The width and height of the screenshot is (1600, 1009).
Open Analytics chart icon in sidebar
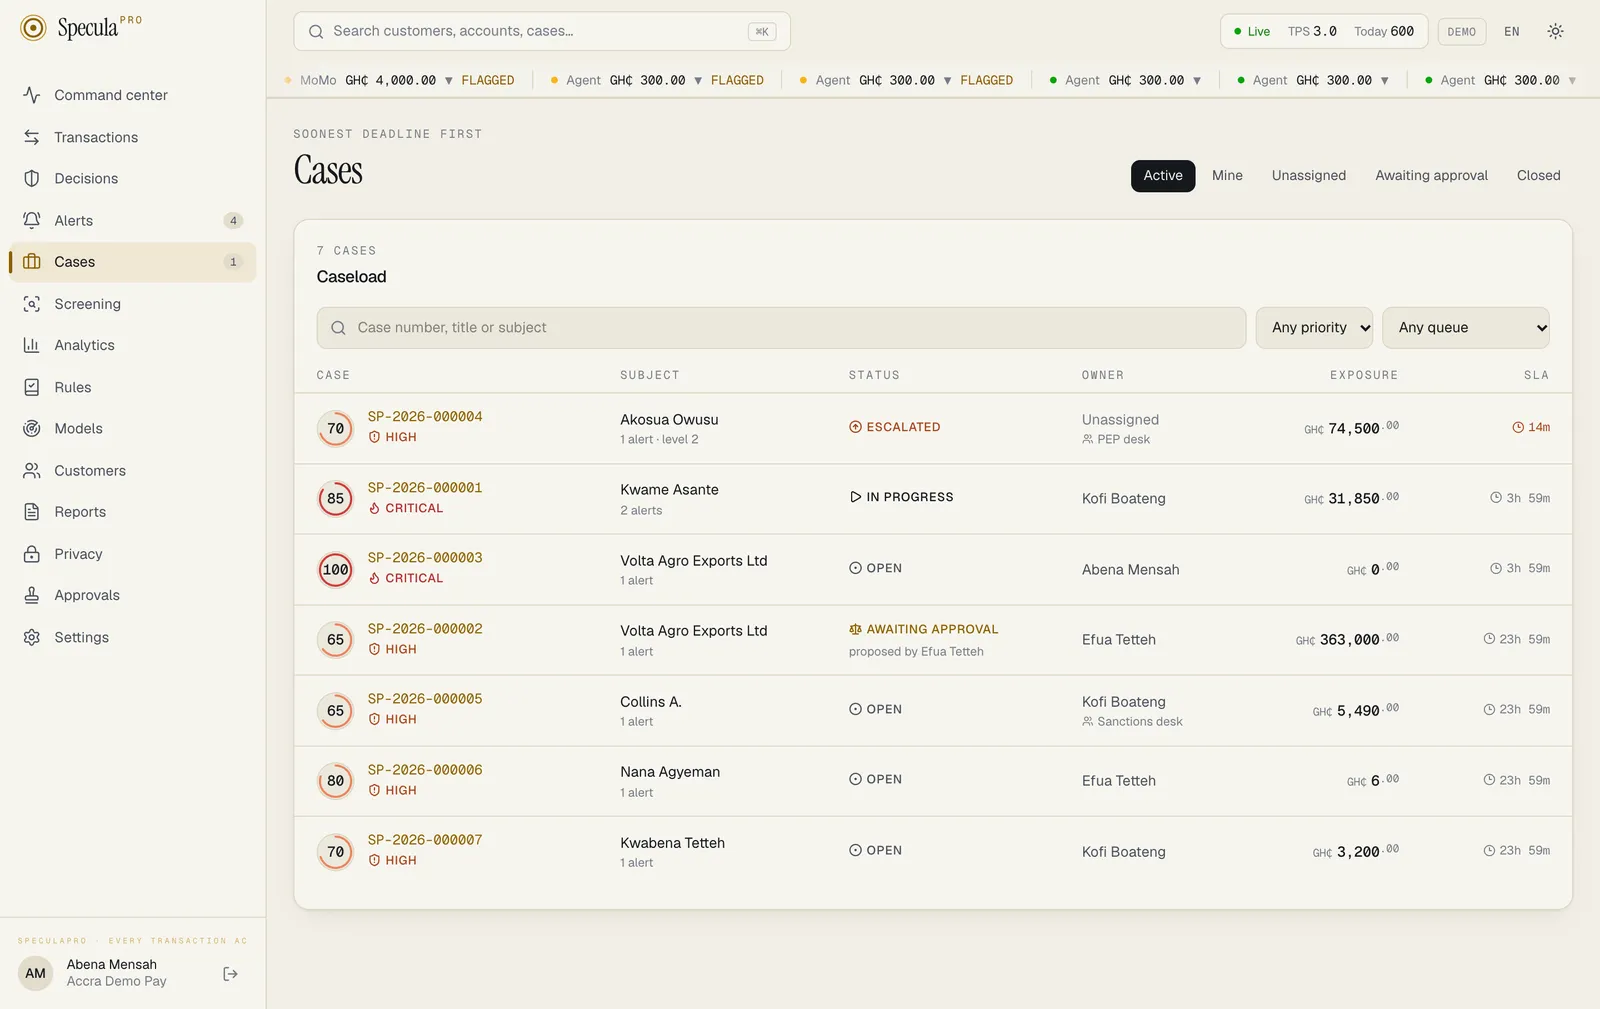(32, 345)
